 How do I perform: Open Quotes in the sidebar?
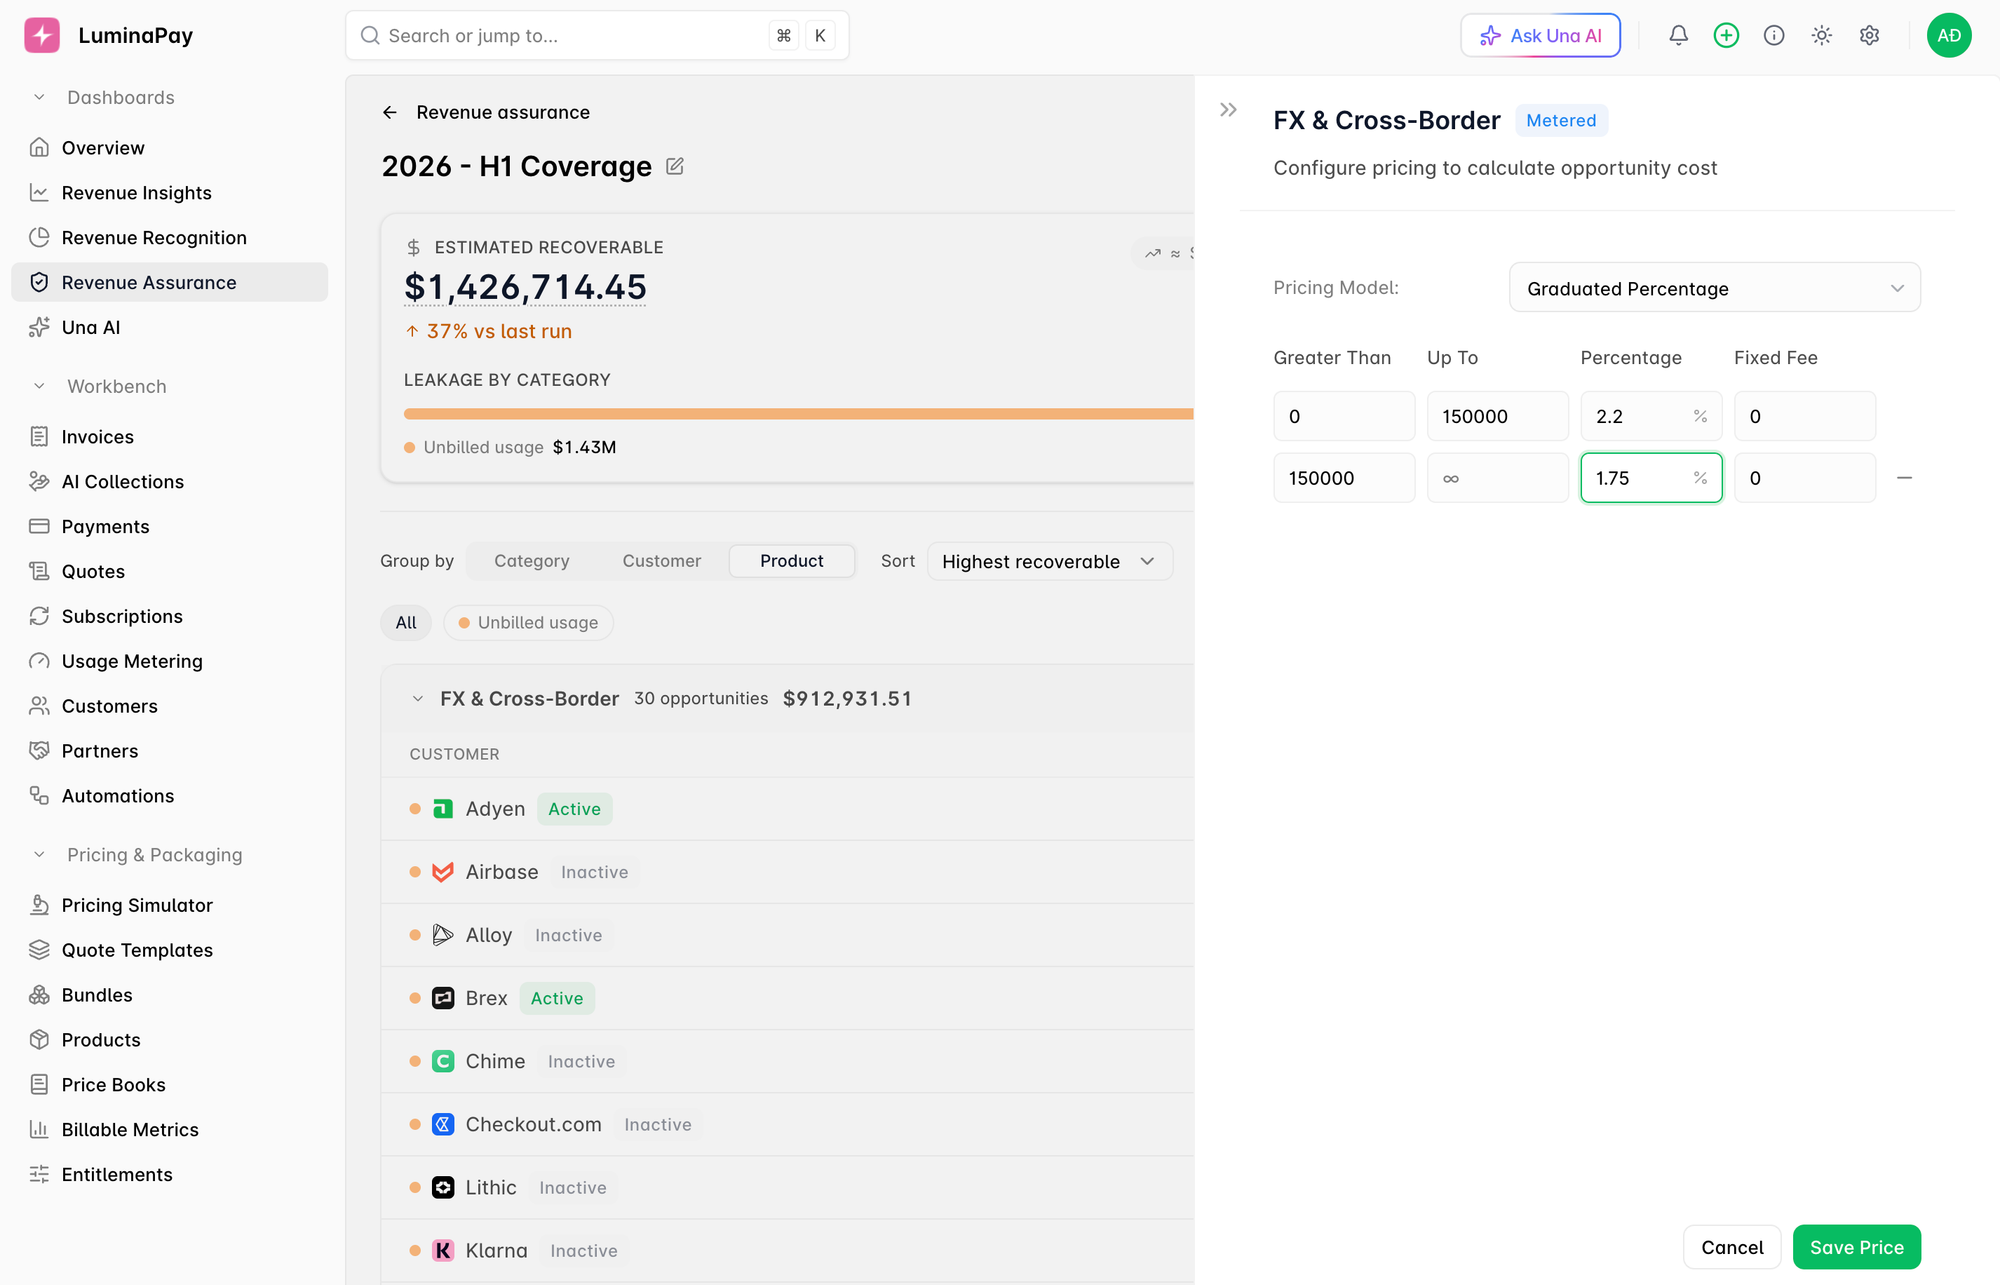coord(169,572)
